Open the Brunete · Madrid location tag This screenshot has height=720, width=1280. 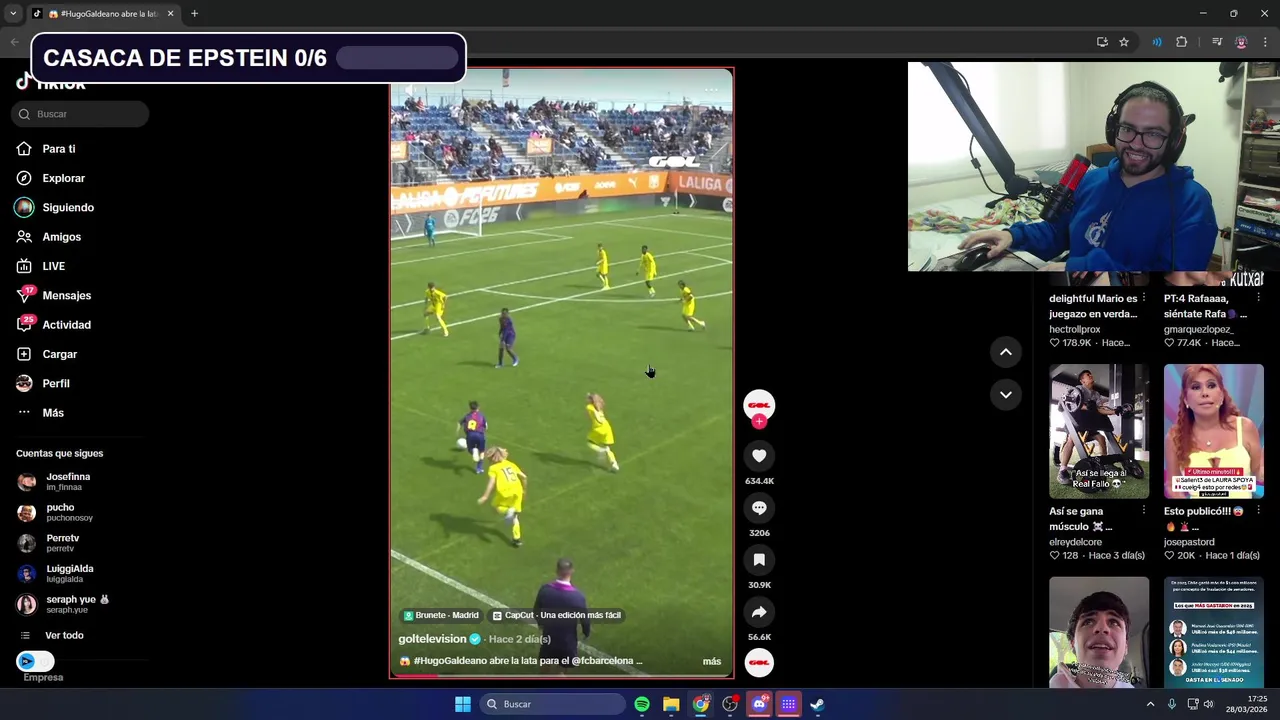[441, 615]
